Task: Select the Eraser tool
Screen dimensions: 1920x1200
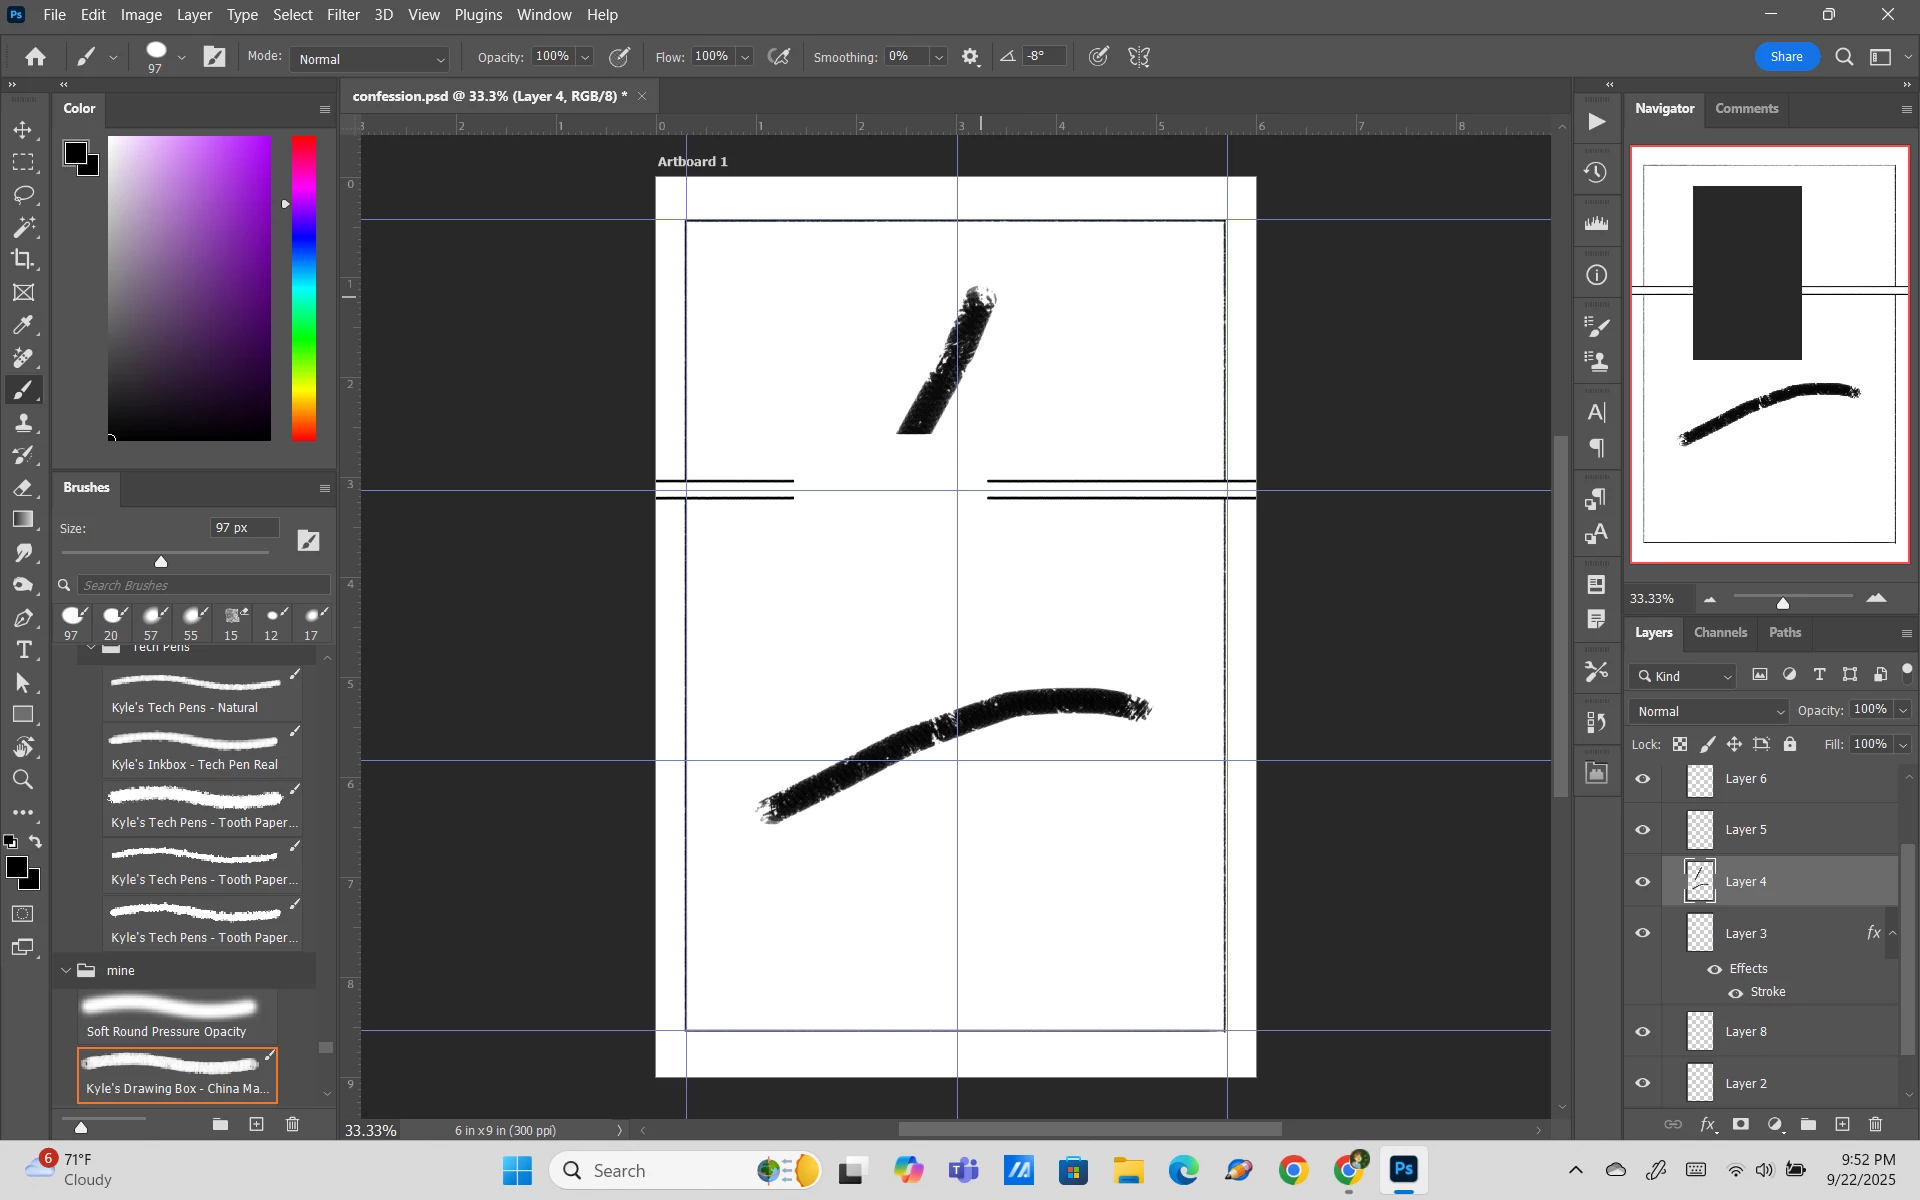Action: tap(23, 488)
